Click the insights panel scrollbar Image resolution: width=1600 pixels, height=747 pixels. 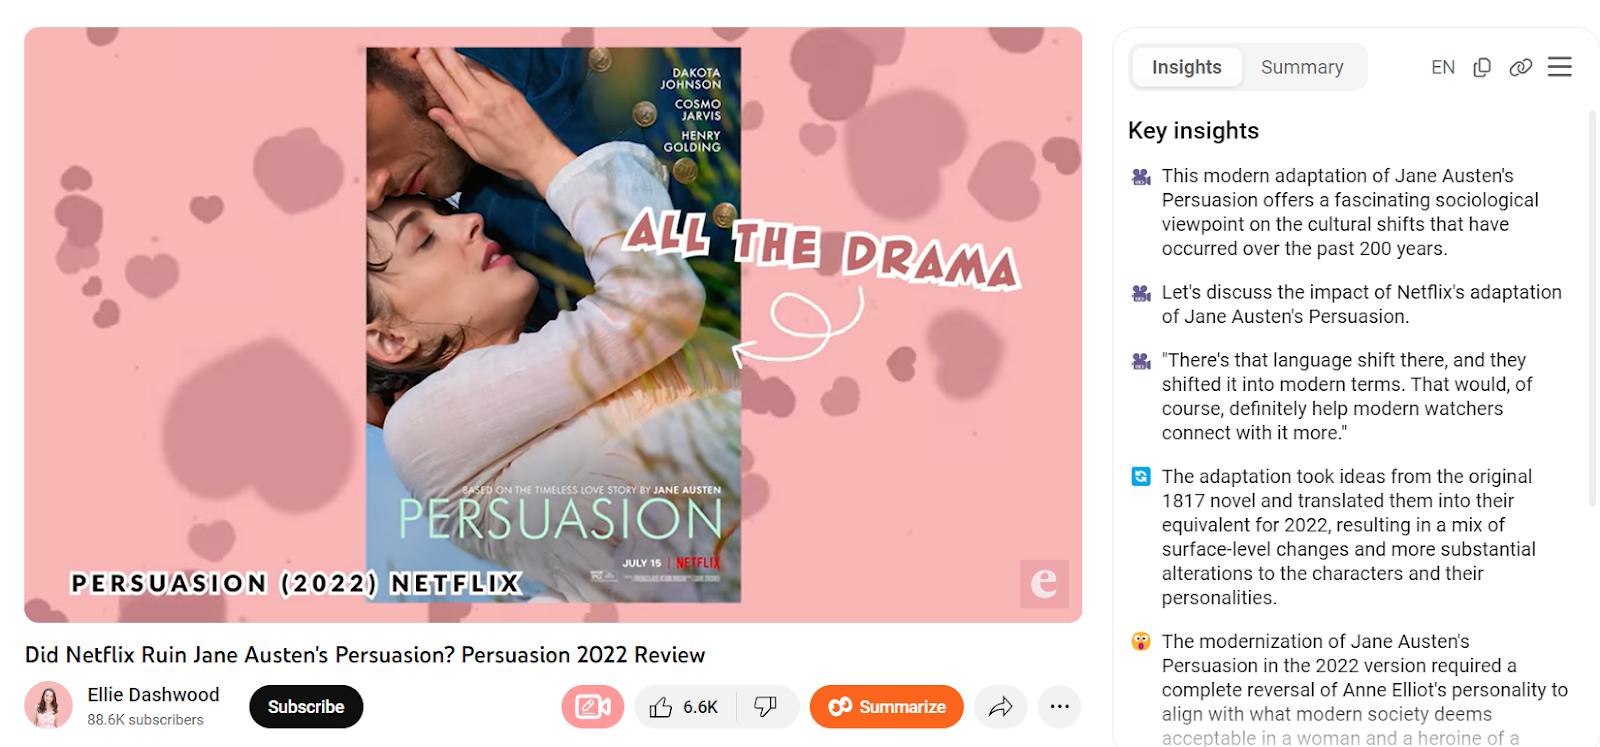[1593, 308]
